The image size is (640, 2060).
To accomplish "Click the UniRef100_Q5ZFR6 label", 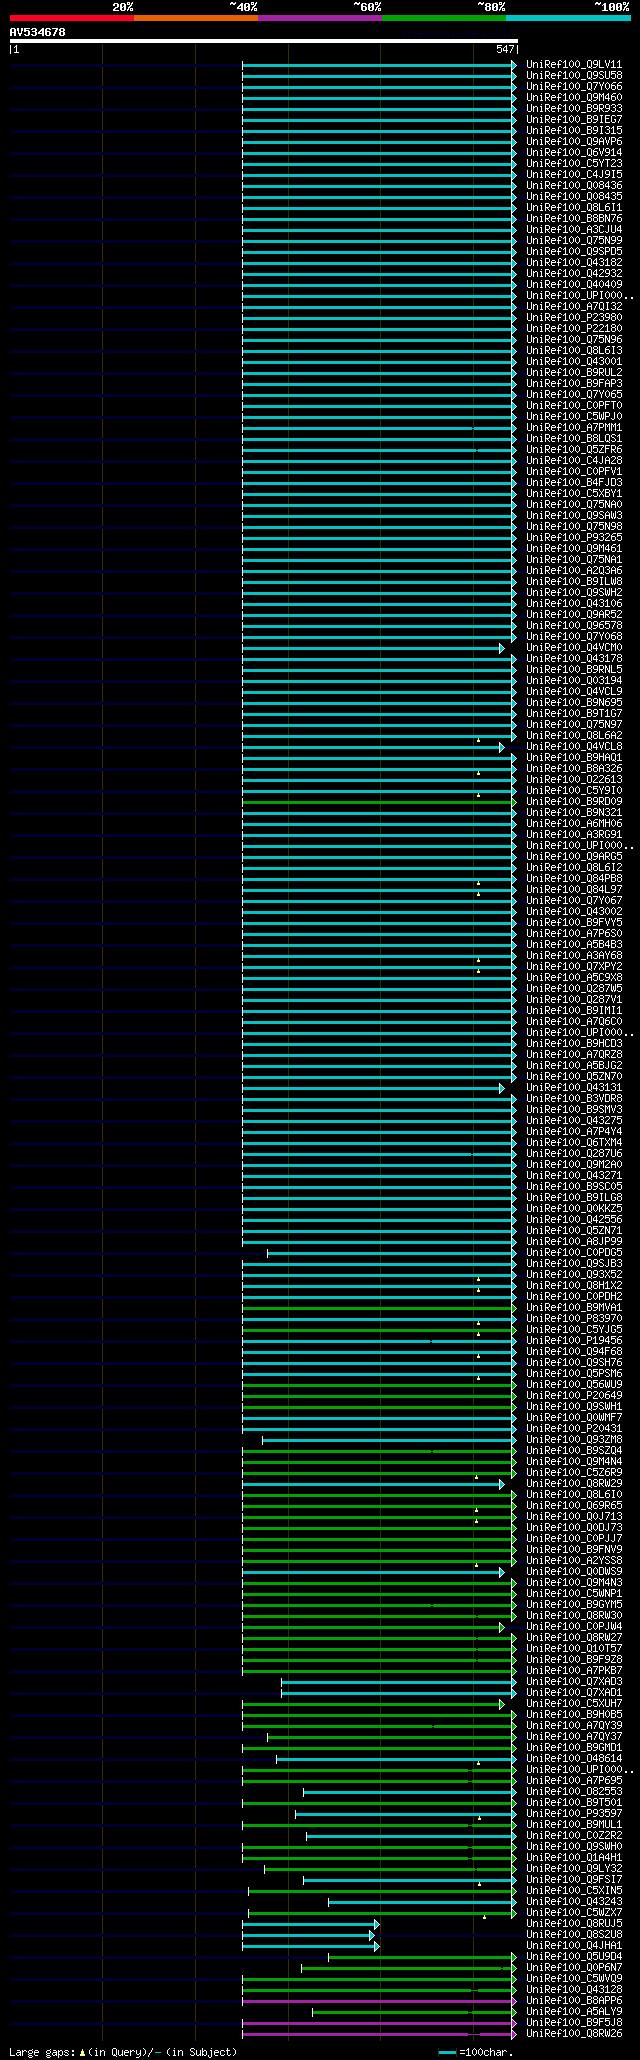I will (x=574, y=449).
